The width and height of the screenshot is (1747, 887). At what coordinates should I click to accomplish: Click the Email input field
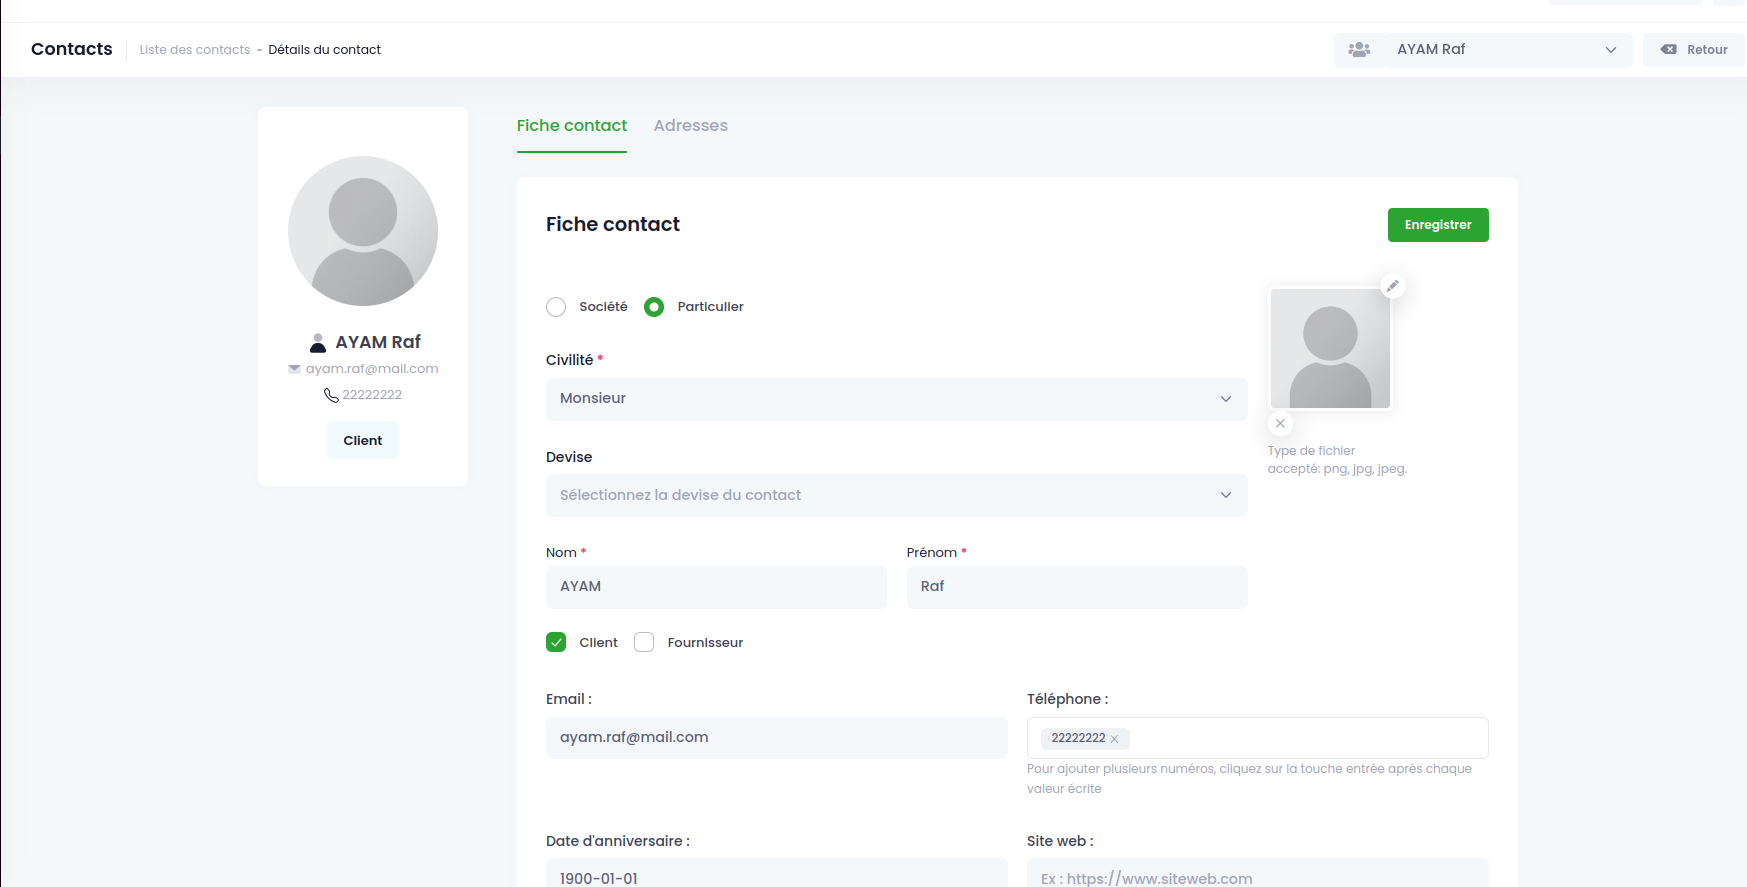[x=777, y=738]
